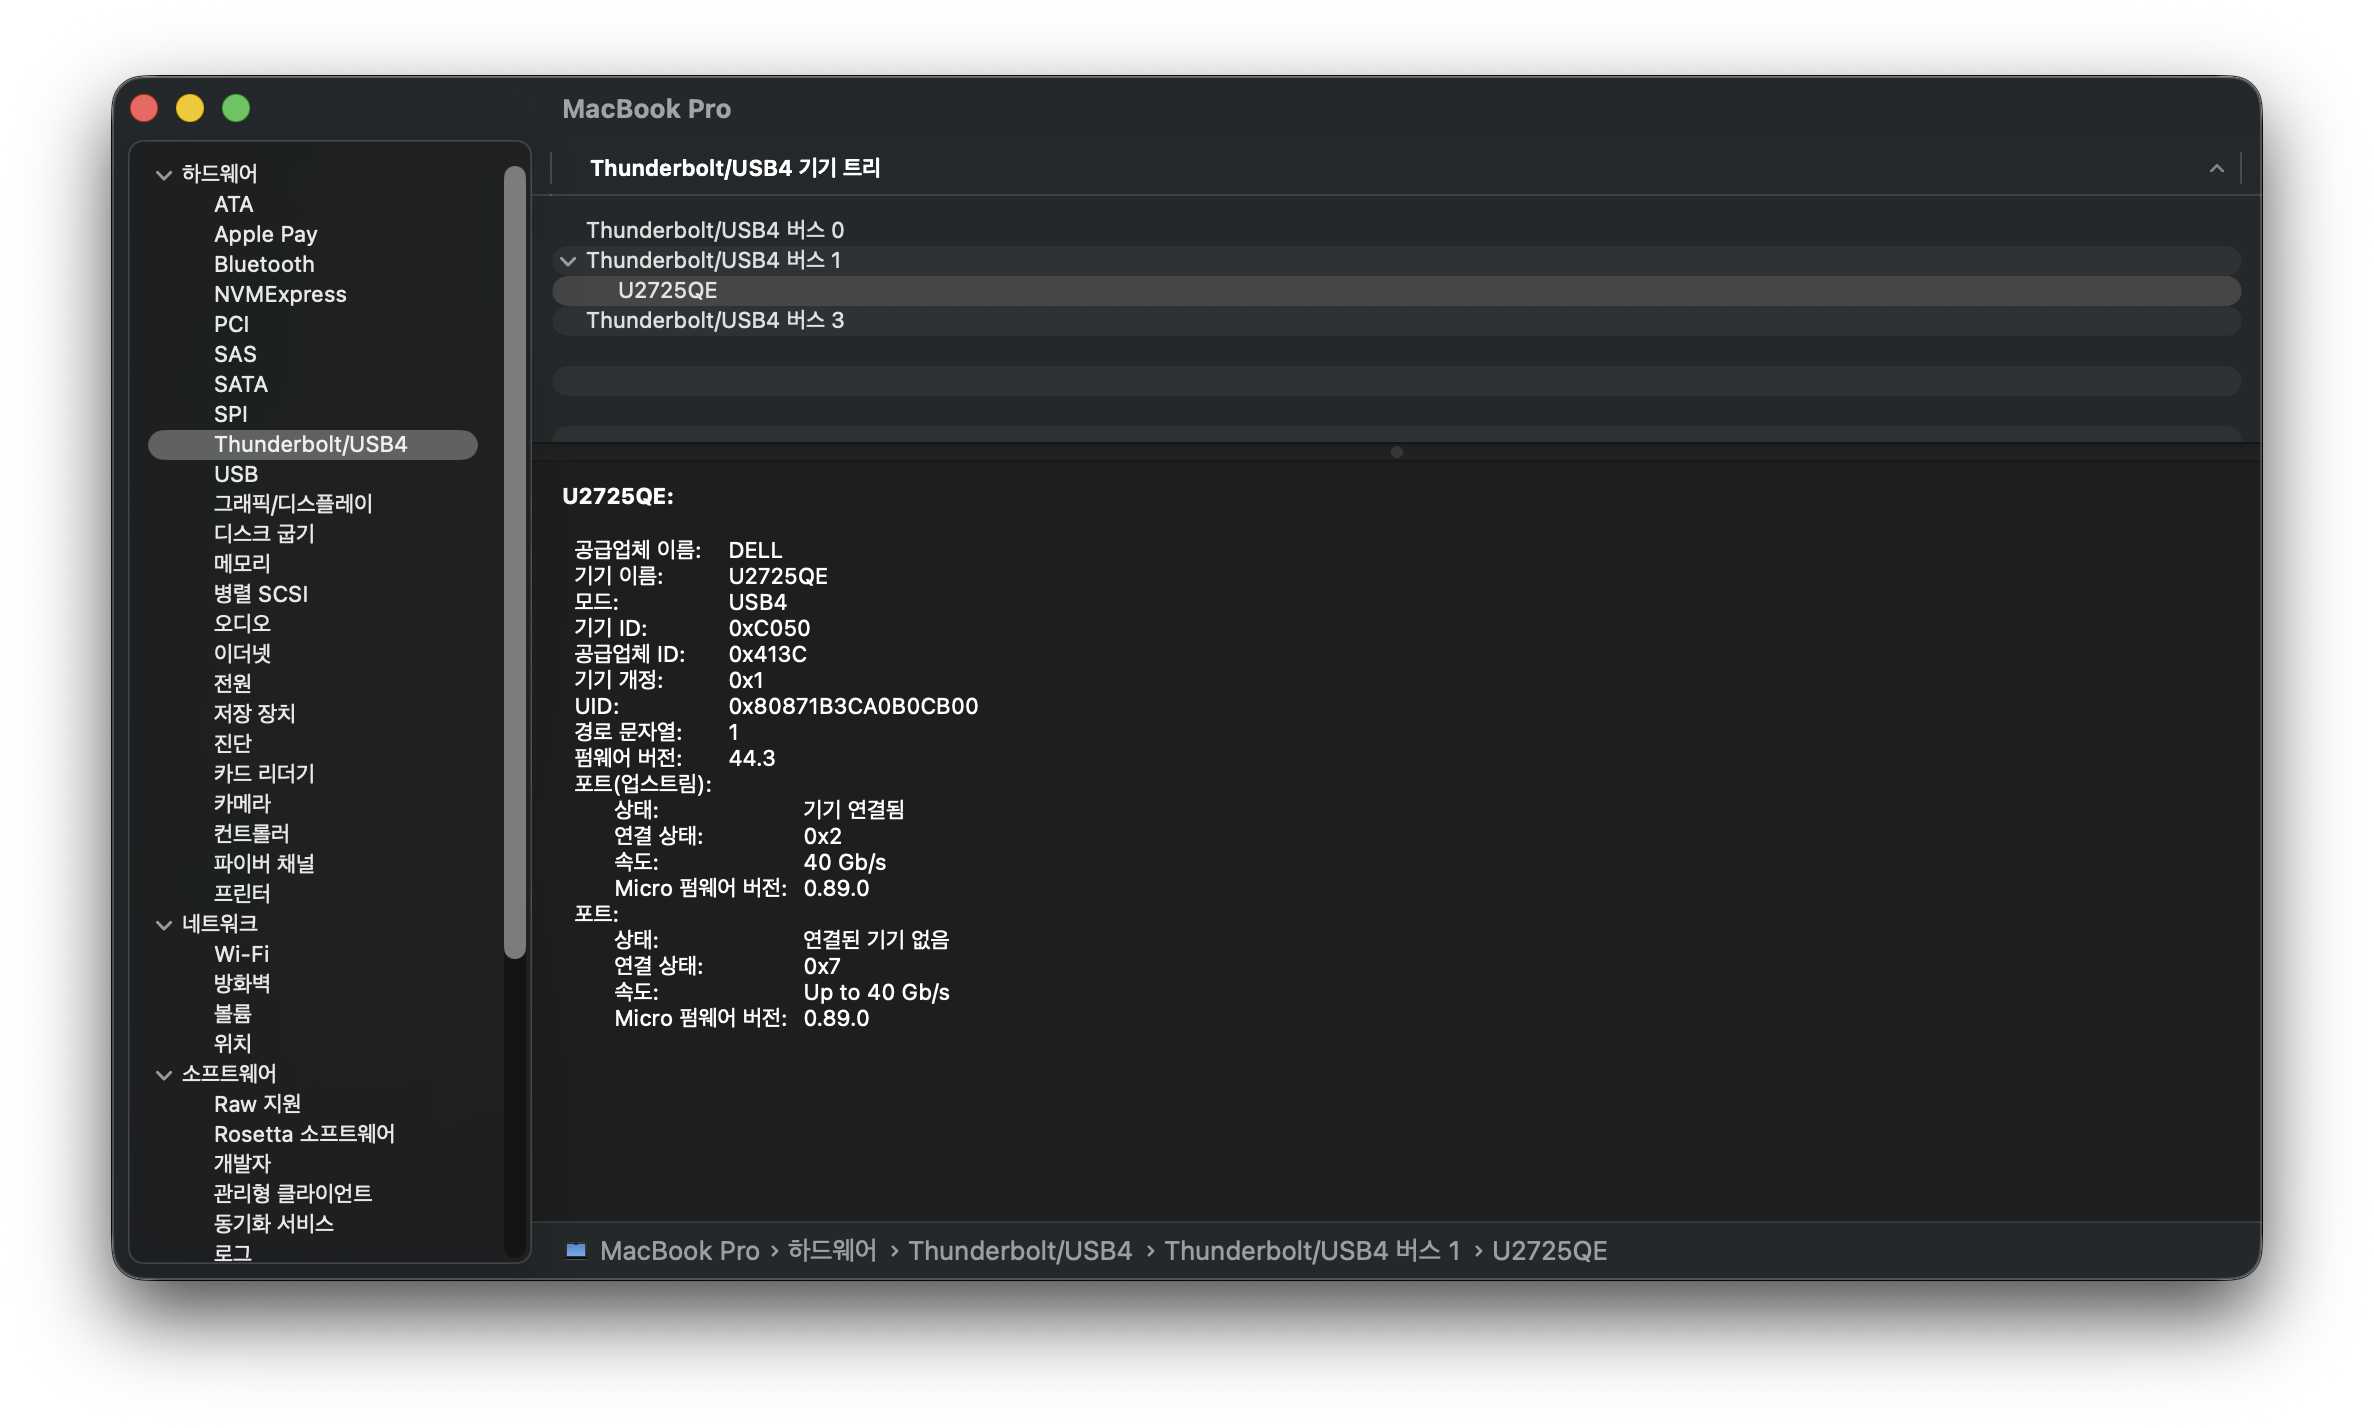
Task: Select the U2725QE device row
Action: pyautogui.click(x=667, y=290)
